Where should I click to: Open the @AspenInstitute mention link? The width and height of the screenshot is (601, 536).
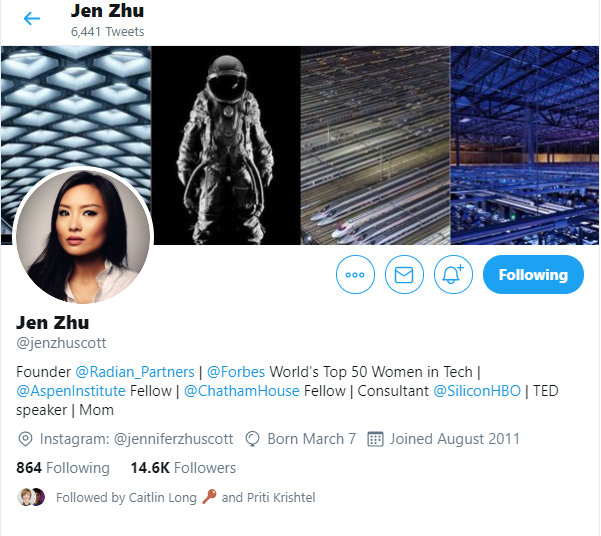(71, 391)
